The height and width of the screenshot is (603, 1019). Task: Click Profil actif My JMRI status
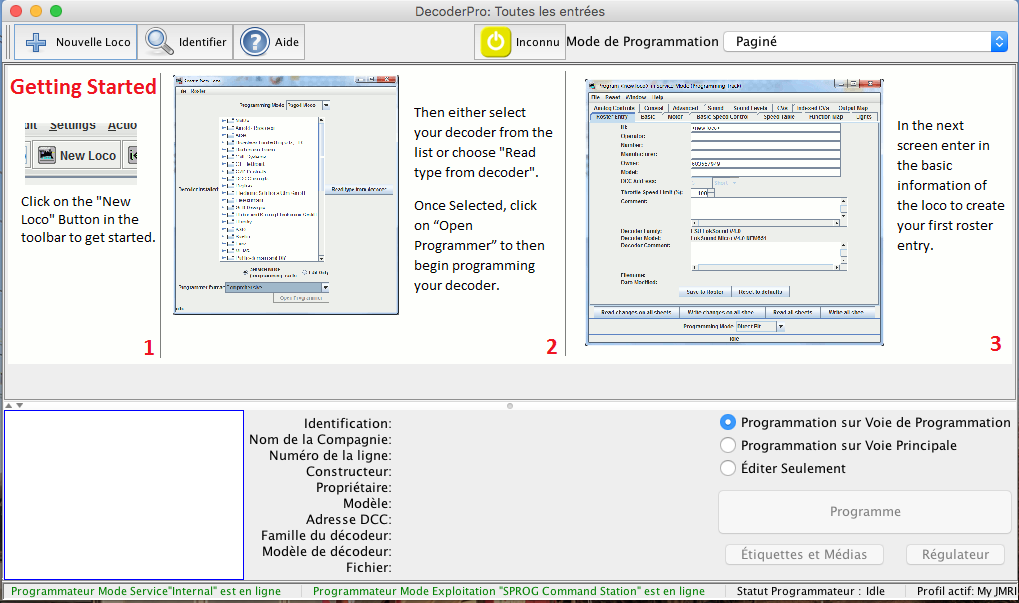pyautogui.click(x=966, y=591)
